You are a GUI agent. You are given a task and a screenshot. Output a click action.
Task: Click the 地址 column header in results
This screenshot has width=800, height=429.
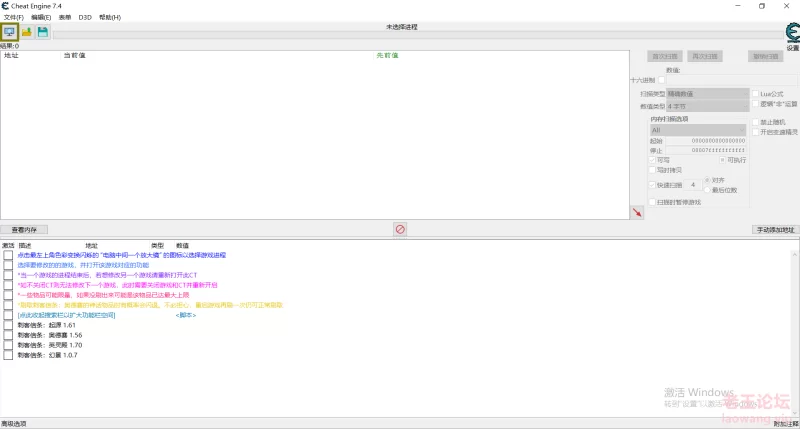(11, 55)
